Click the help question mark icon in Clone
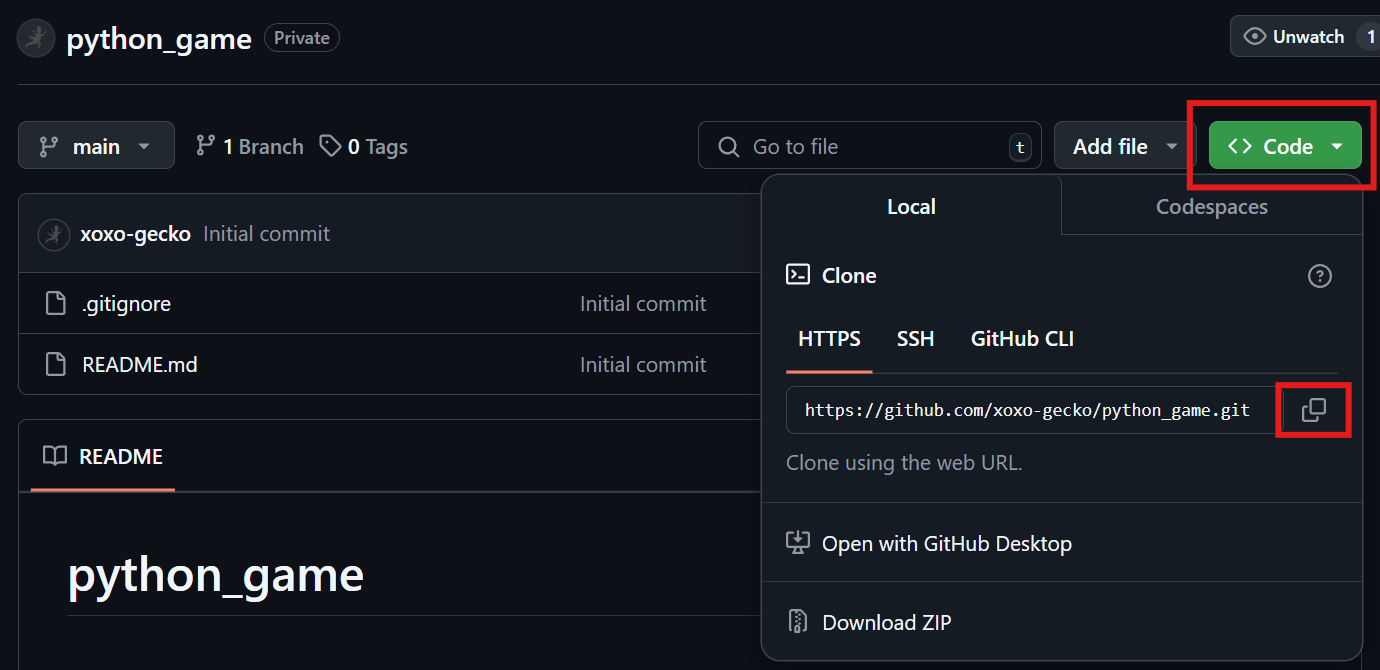The image size is (1380, 670). (x=1320, y=276)
